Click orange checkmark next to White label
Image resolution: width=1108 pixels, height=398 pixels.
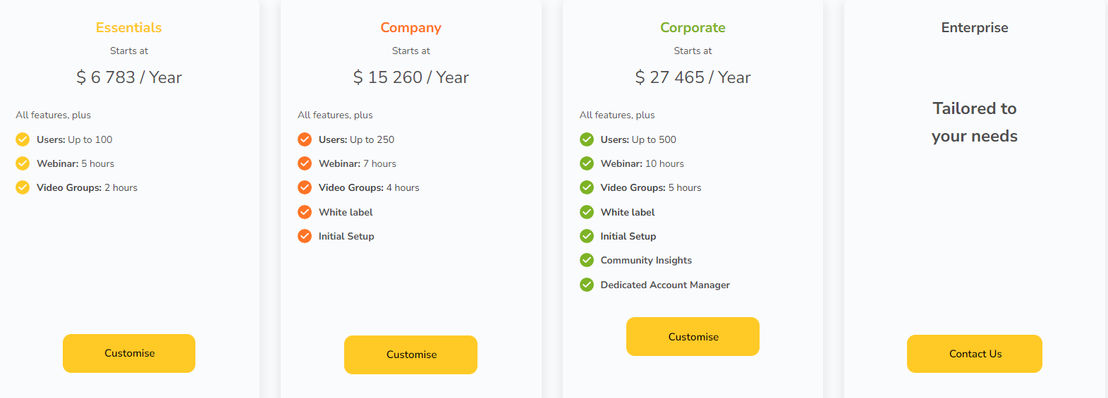pyautogui.click(x=305, y=212)
